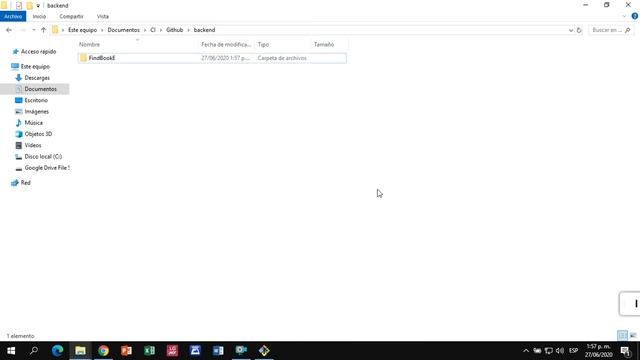Select Este equipo in navigation pane
The image size is (640, 360).
(35, 66)
